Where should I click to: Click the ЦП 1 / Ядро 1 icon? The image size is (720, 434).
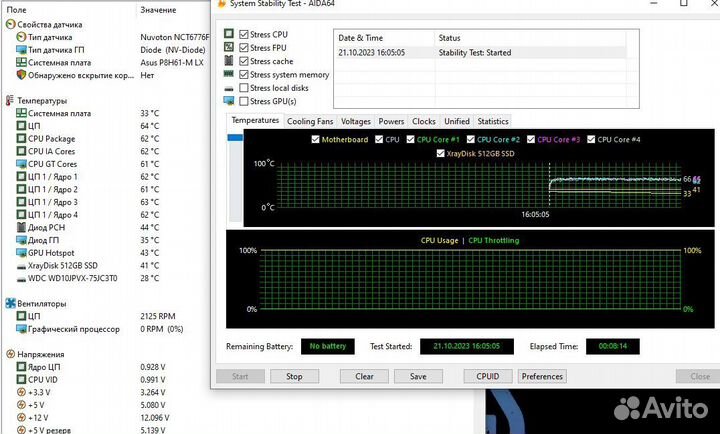[21, 176]
